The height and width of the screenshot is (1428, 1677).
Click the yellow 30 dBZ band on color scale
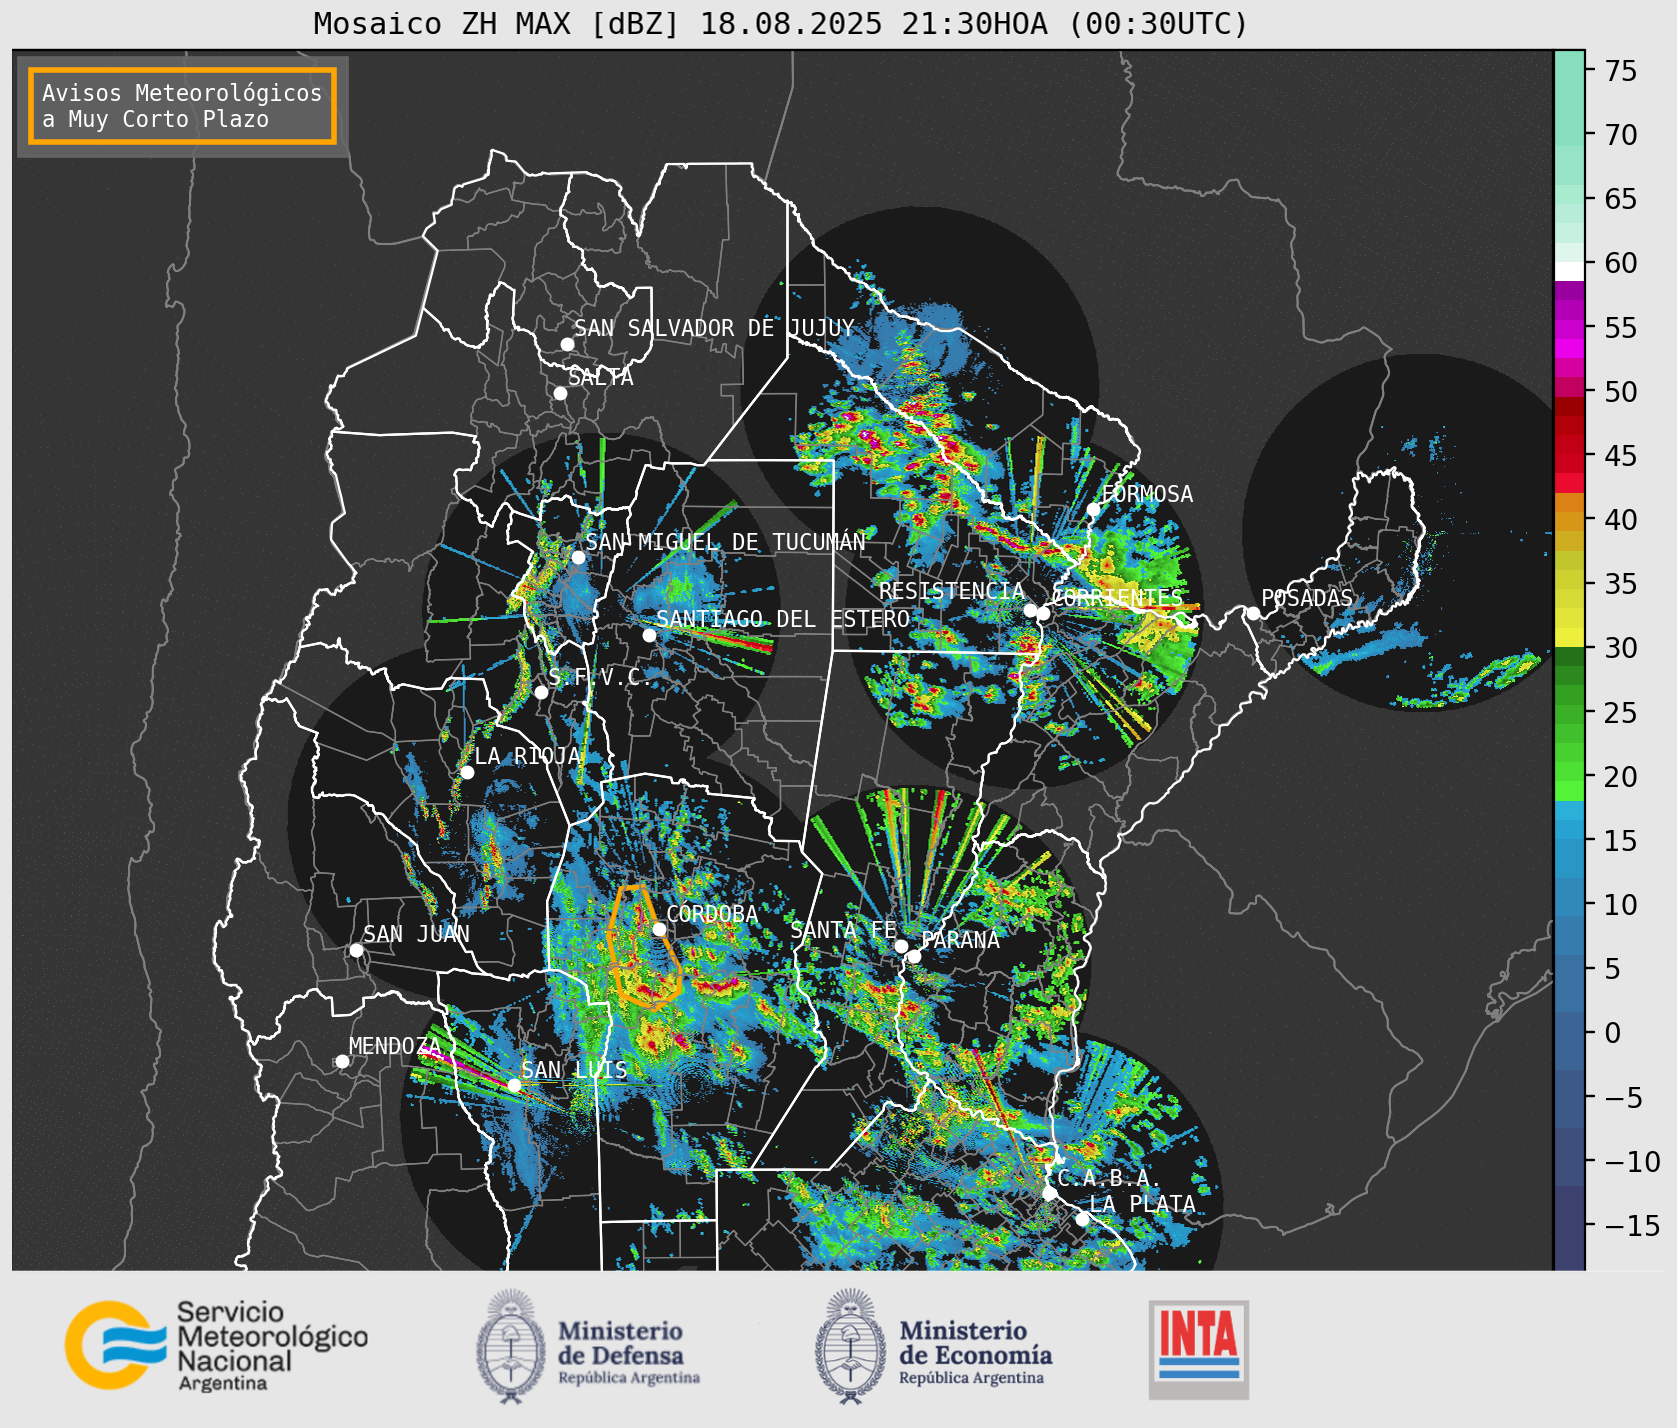(1569, 637)
